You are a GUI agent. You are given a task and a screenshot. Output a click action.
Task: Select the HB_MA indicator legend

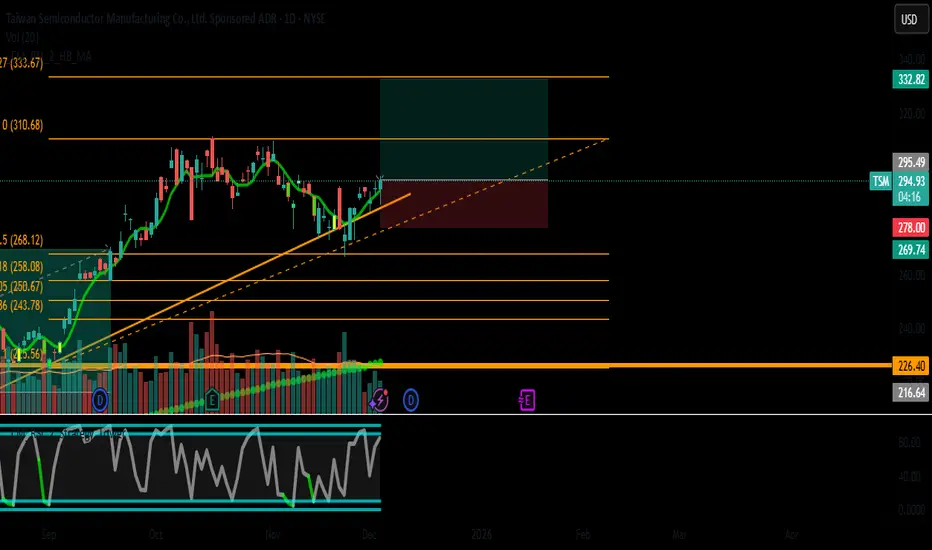point(51,56)
